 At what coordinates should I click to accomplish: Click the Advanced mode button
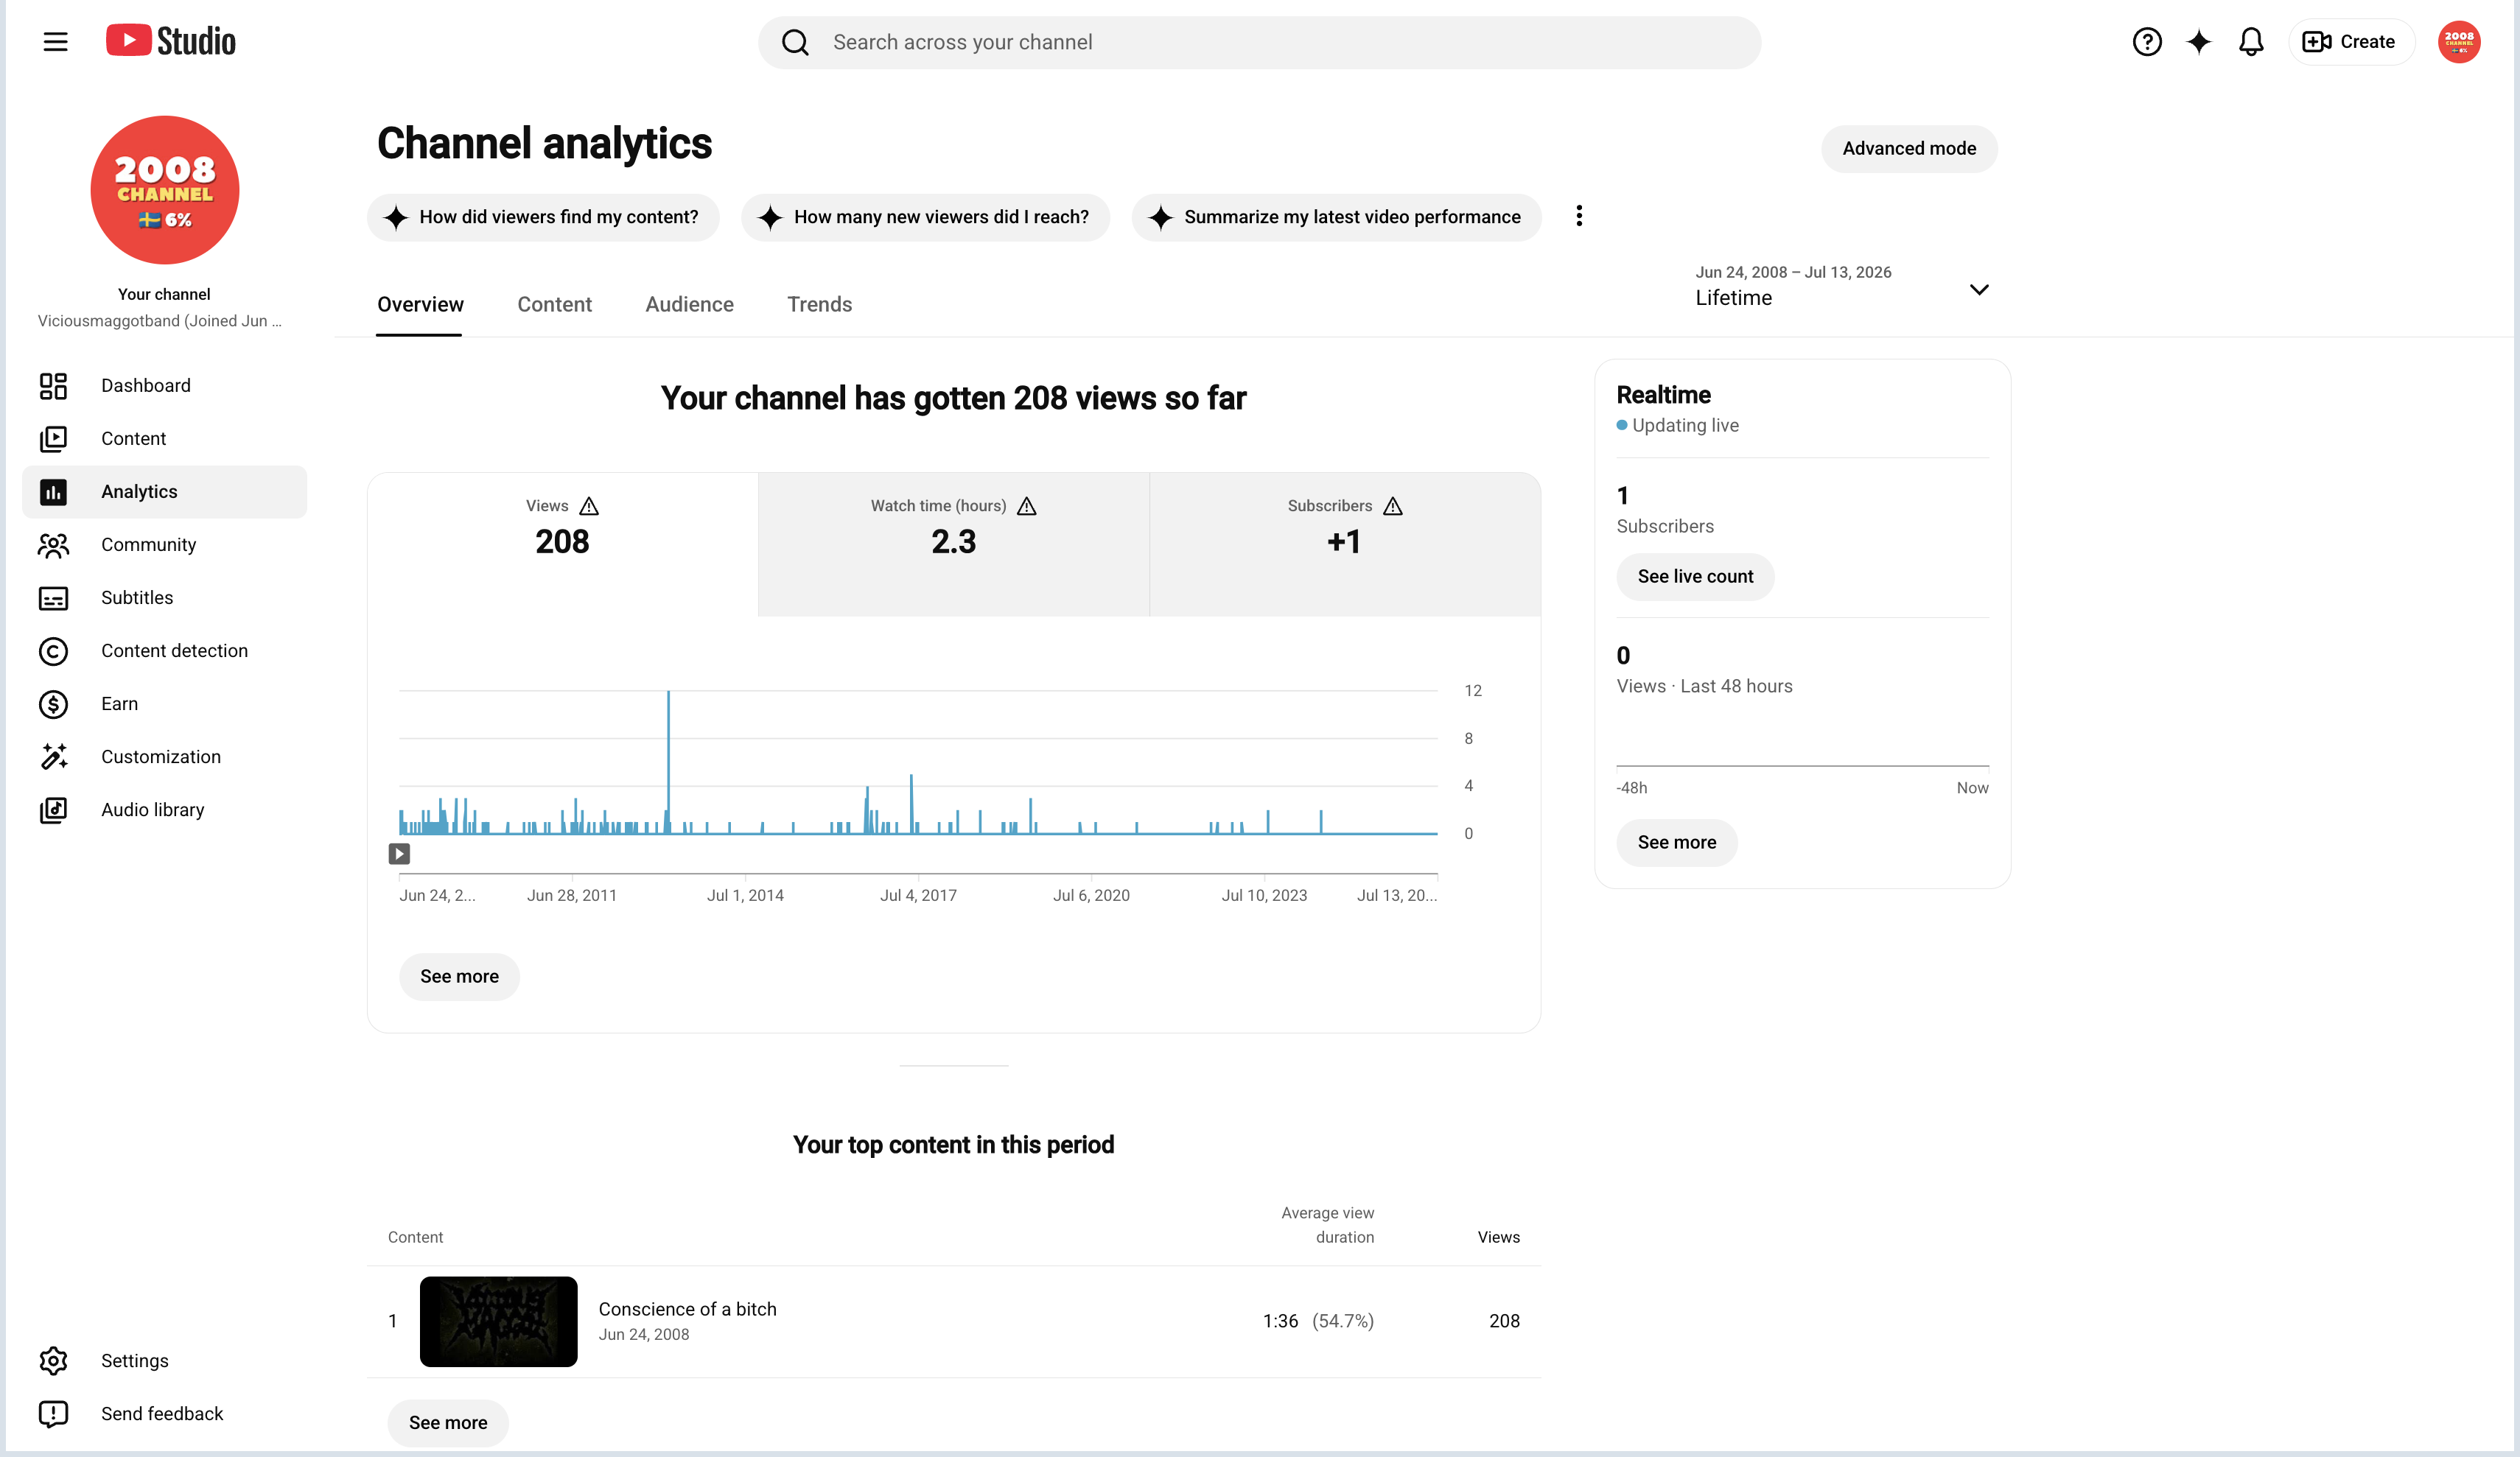1908,148
